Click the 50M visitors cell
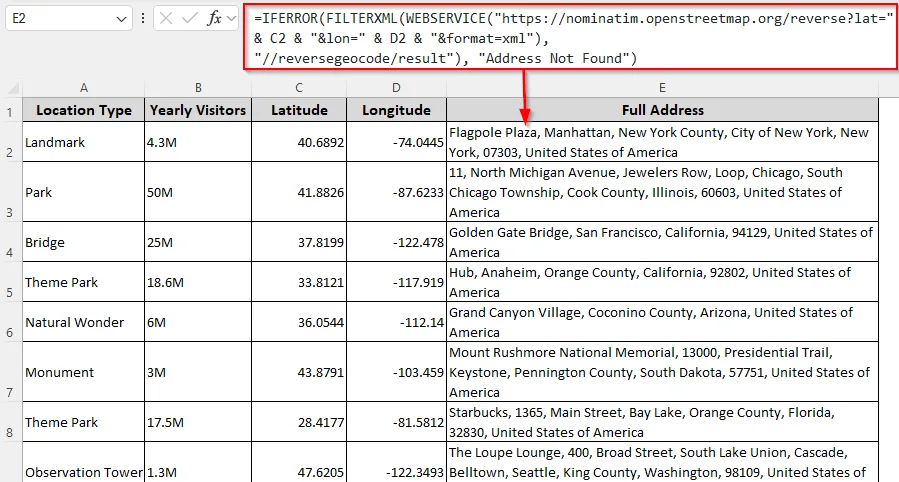The width and height of the screenshot is (899, 482). (x=198, y=191)
